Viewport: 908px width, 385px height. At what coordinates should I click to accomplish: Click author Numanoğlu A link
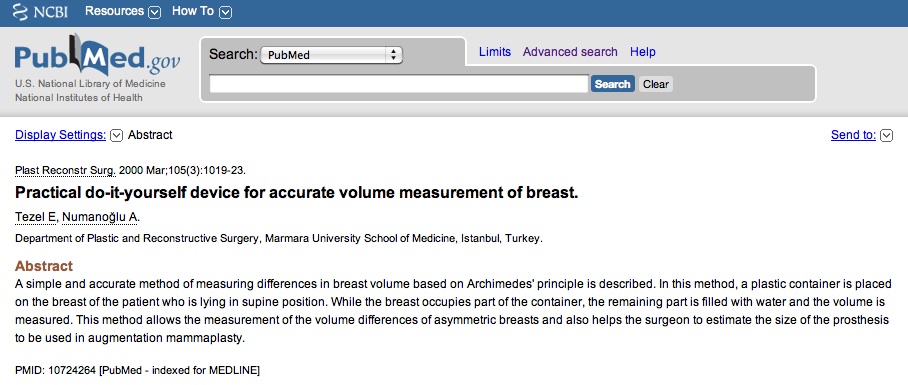pos(101,217)
